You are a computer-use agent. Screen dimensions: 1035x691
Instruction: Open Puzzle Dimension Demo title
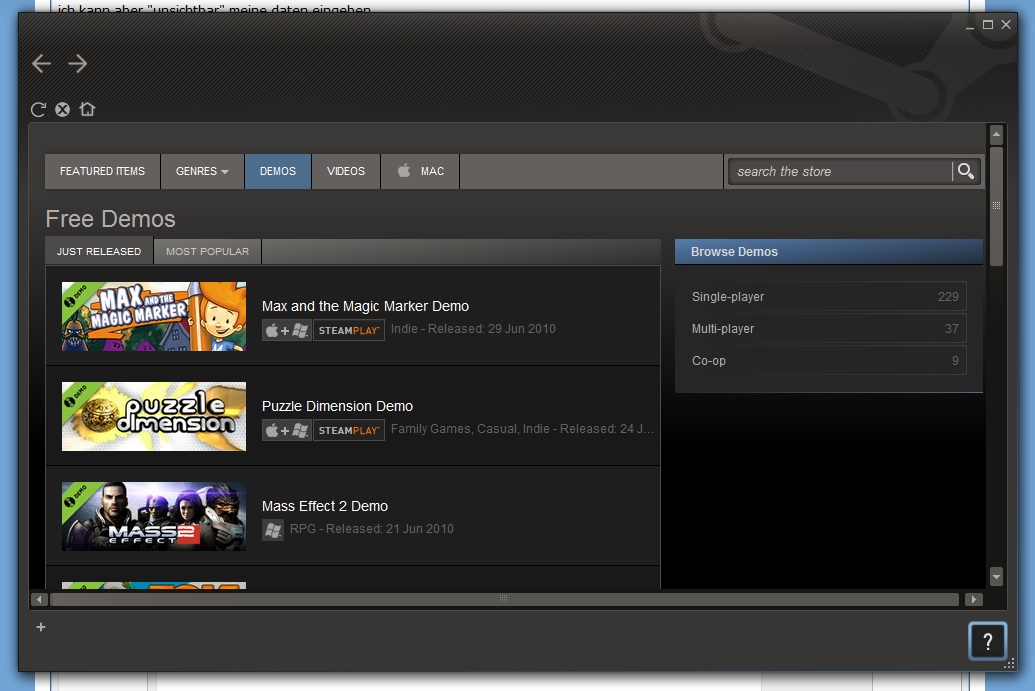pyautogui.click(x=337, y=407)
